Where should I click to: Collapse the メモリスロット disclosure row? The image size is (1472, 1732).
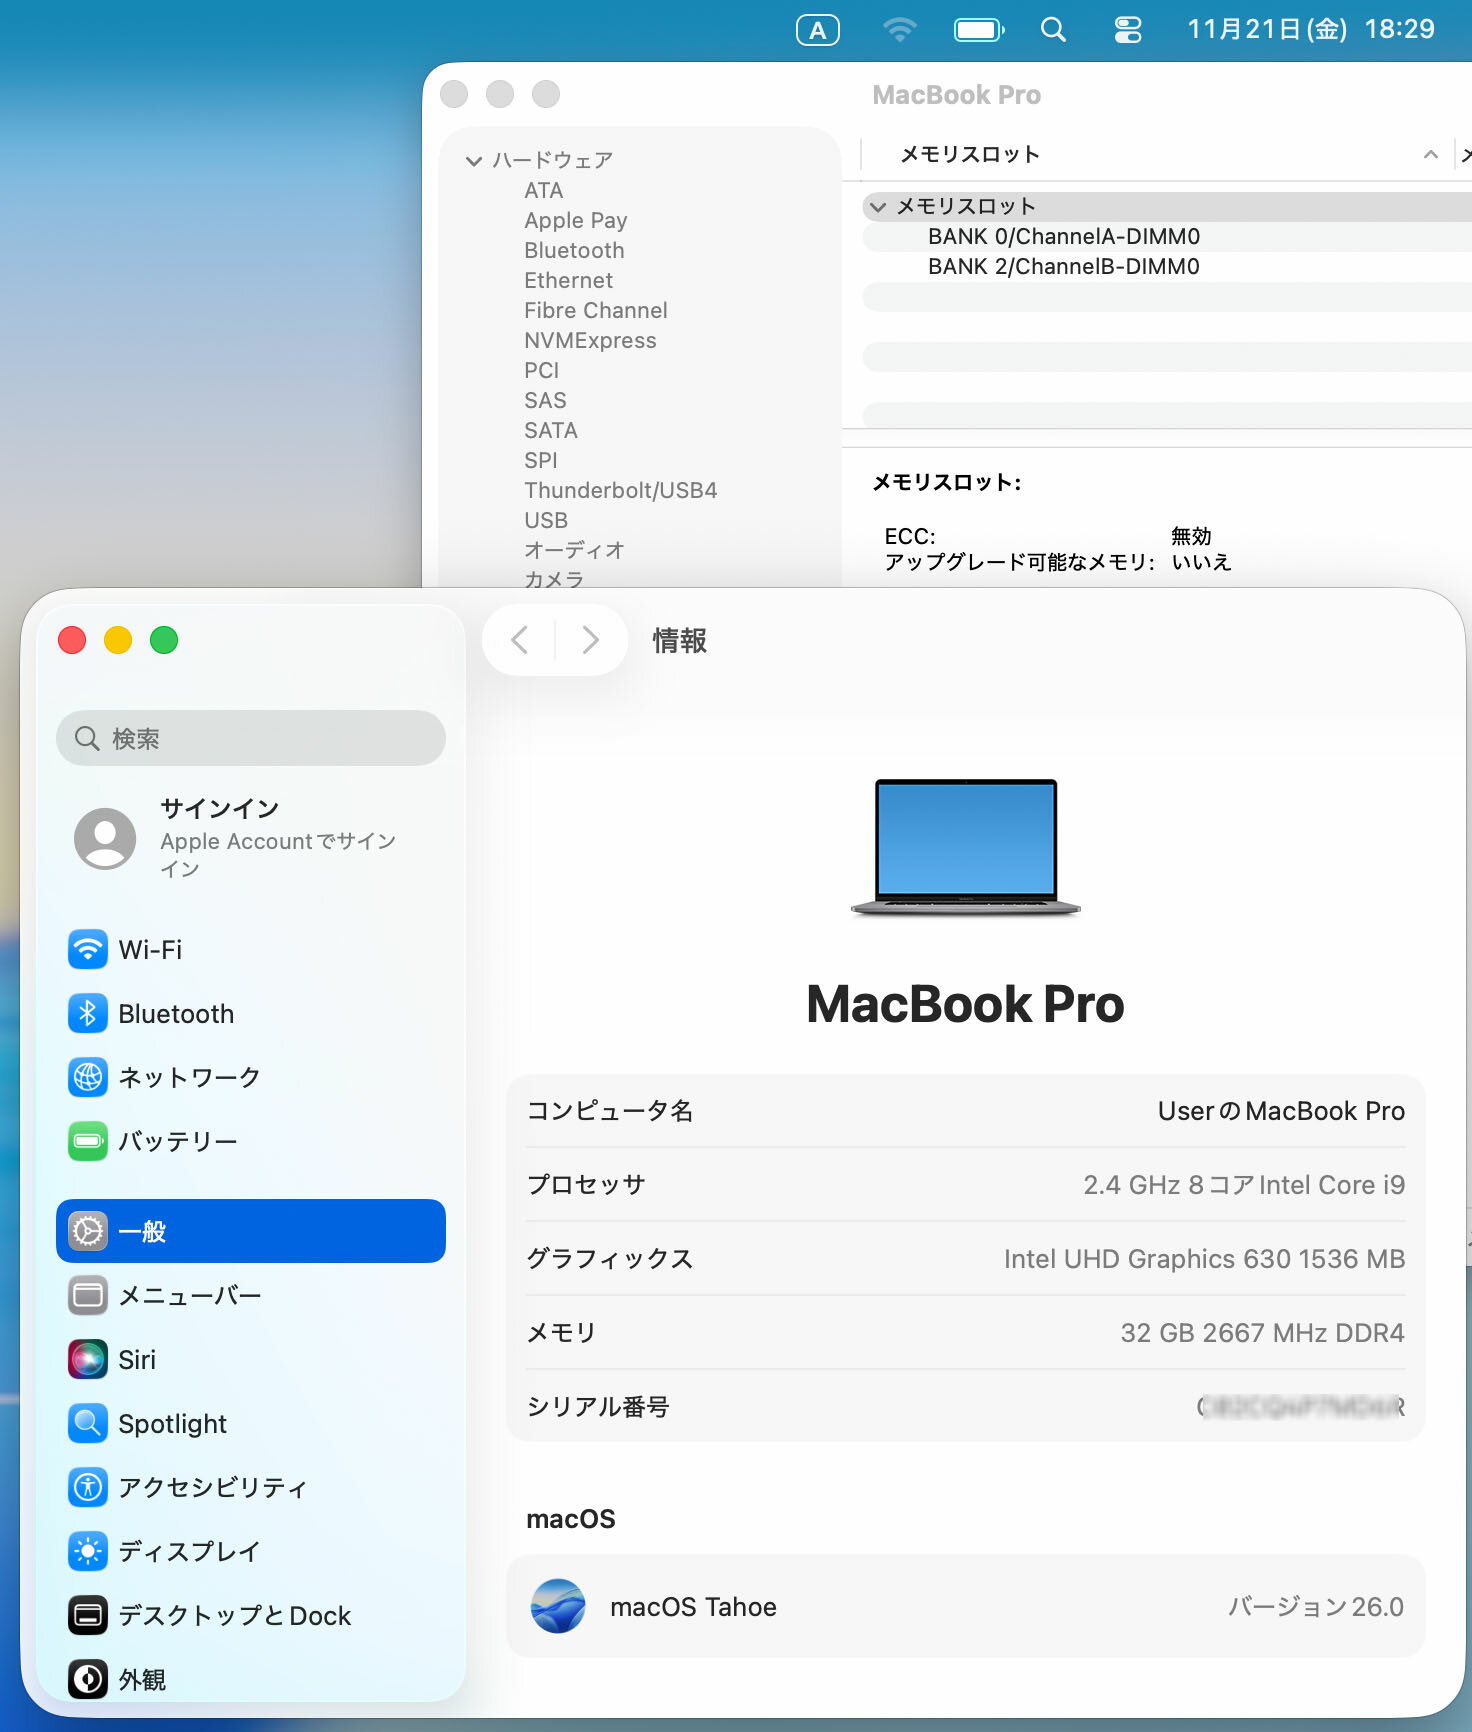pyautogui.click(x=878, y=207)
